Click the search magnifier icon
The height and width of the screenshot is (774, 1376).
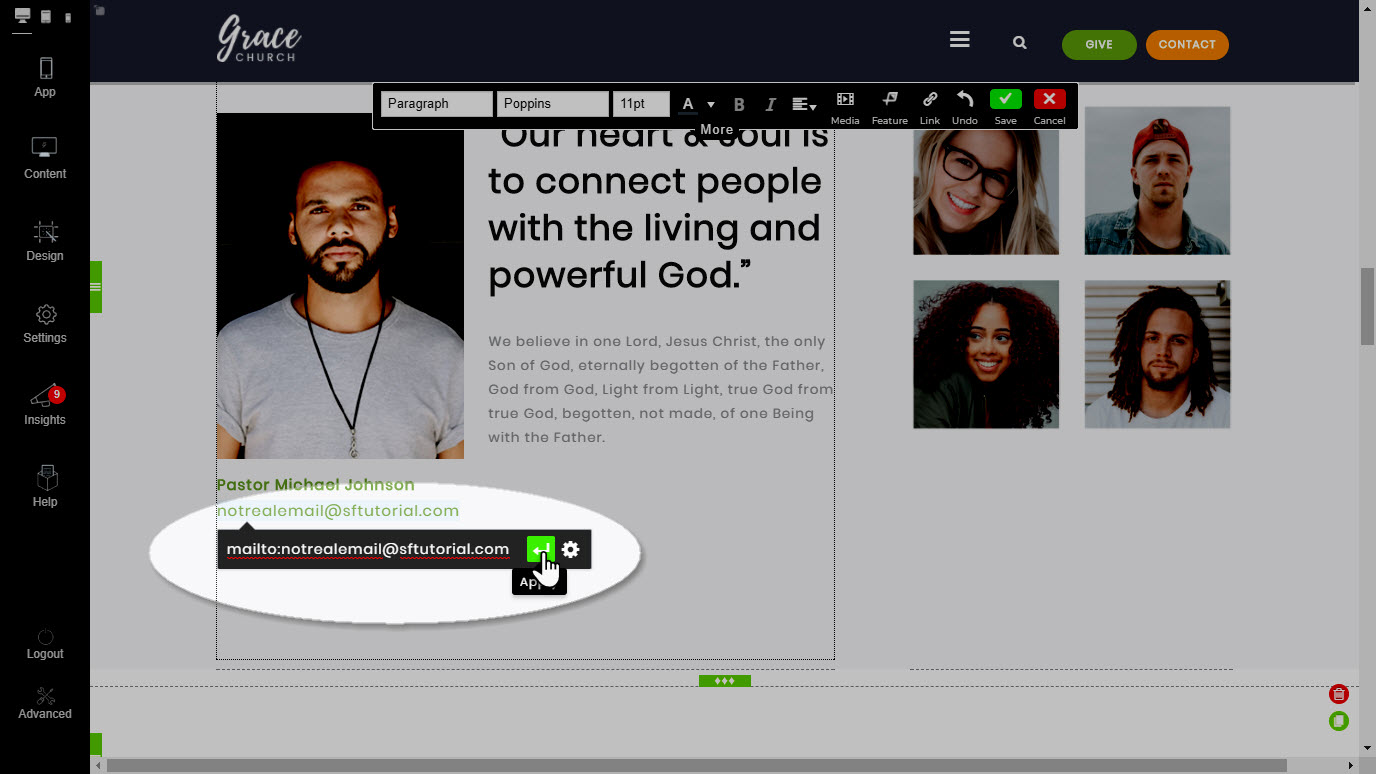(x=1019, y=43)
